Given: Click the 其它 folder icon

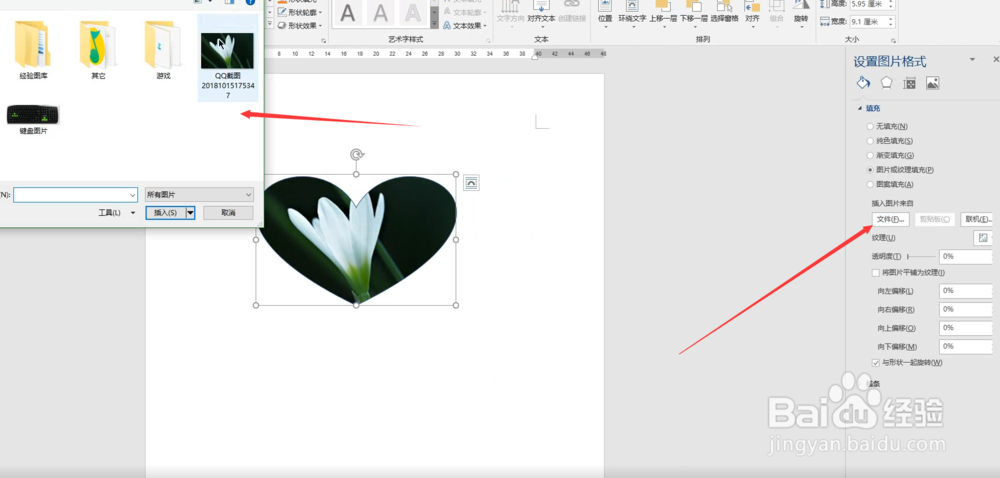Looking at the screenshot, I should 97,45.
